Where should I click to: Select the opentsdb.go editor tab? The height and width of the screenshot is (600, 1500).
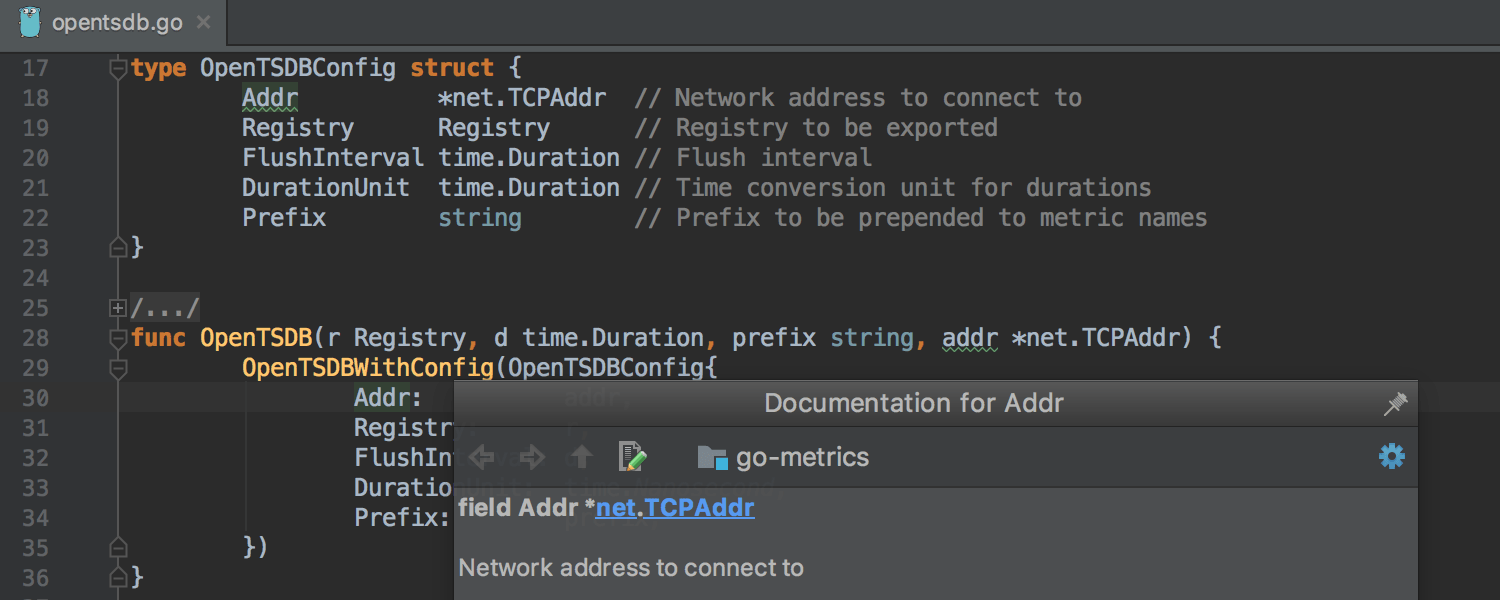point(117,23)
